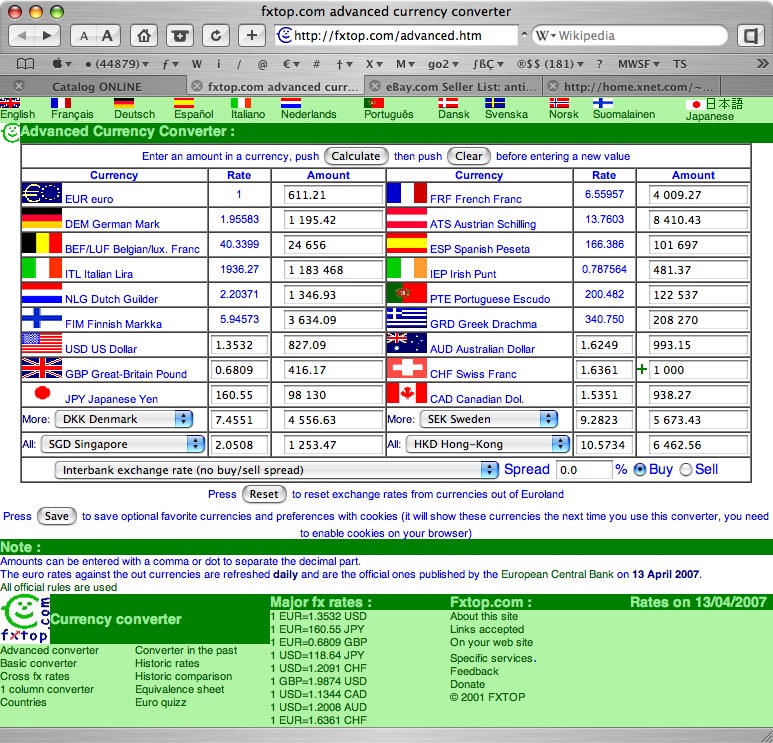Open the Euro quizz link
Viewport: 773px width, 743px height.
tap(161, 702)
